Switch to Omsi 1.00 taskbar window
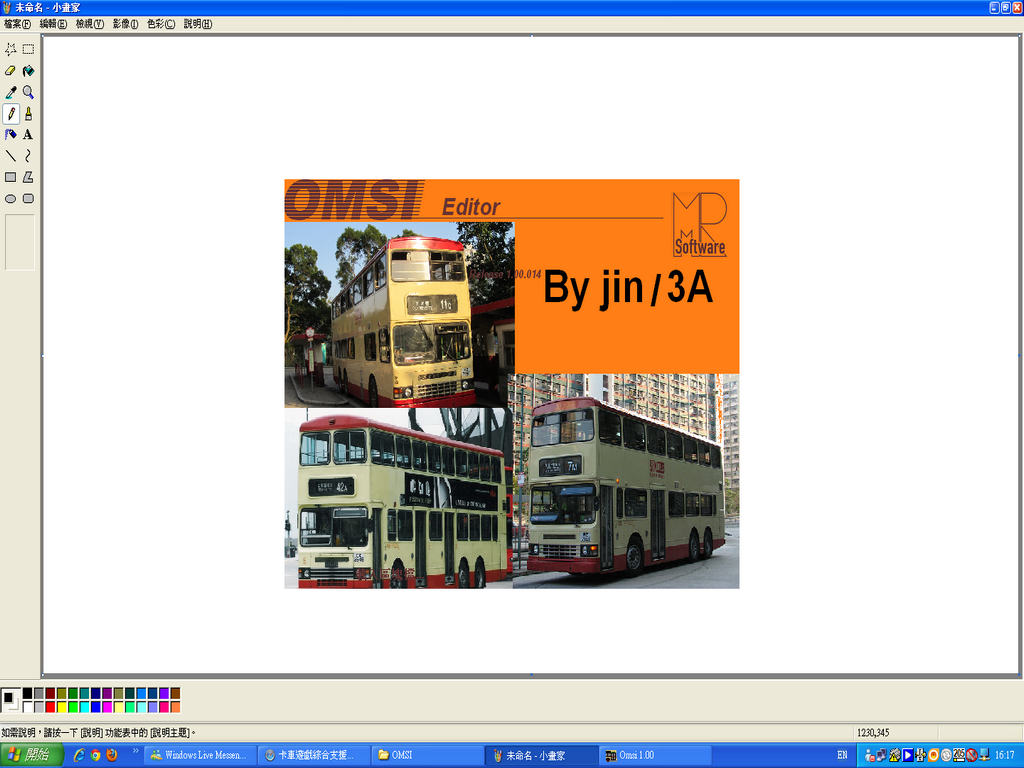This screenshot has width=1024, height=768. (655, 756)
